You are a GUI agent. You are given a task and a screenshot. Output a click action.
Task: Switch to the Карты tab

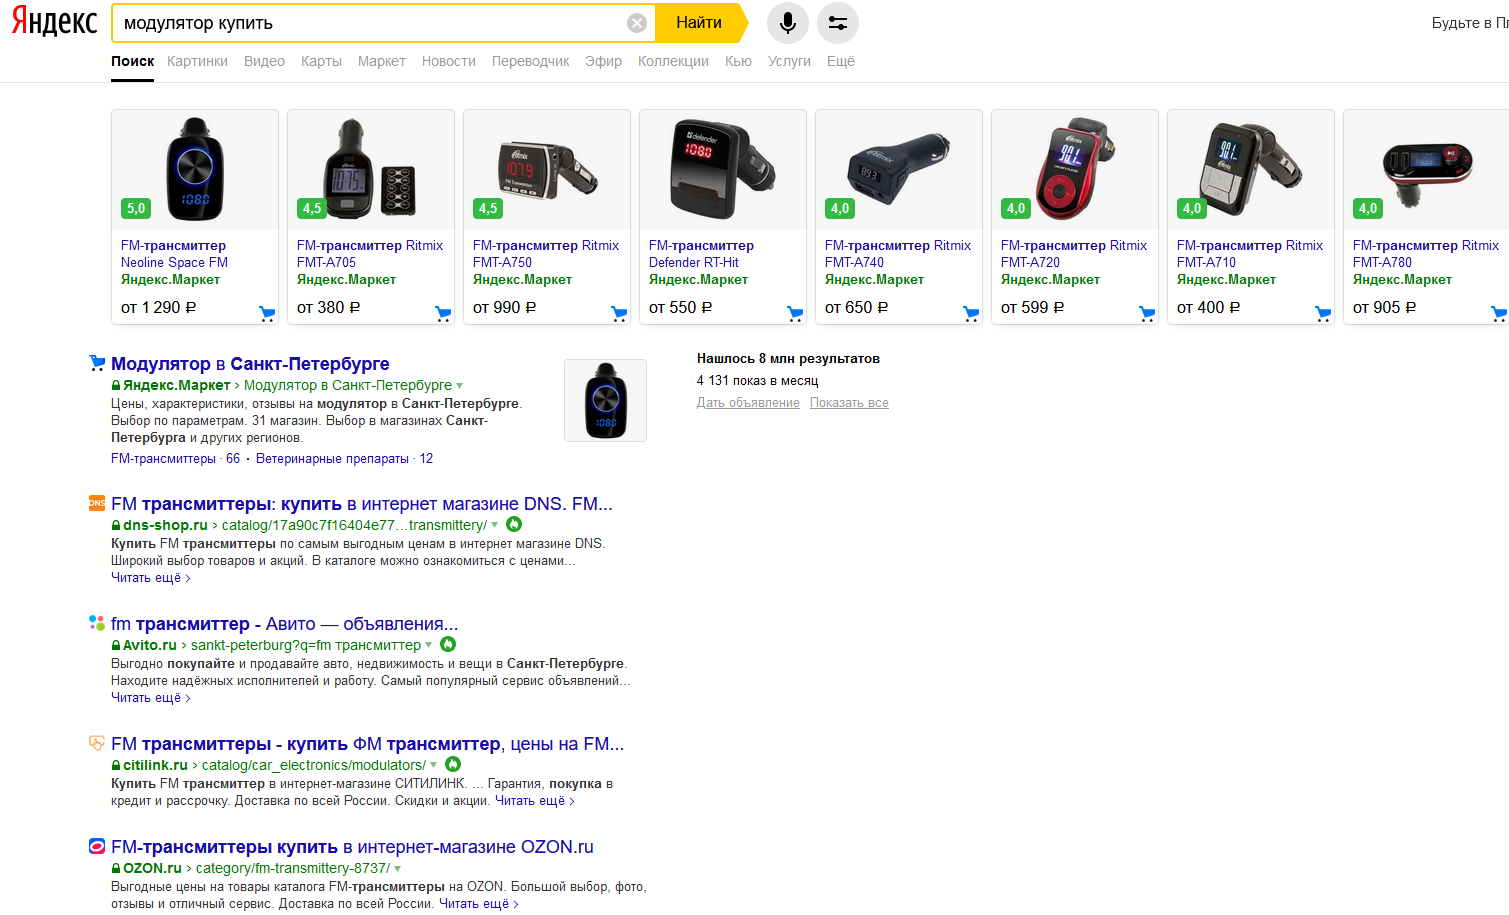pyautogui.click(x=321, y=61)
